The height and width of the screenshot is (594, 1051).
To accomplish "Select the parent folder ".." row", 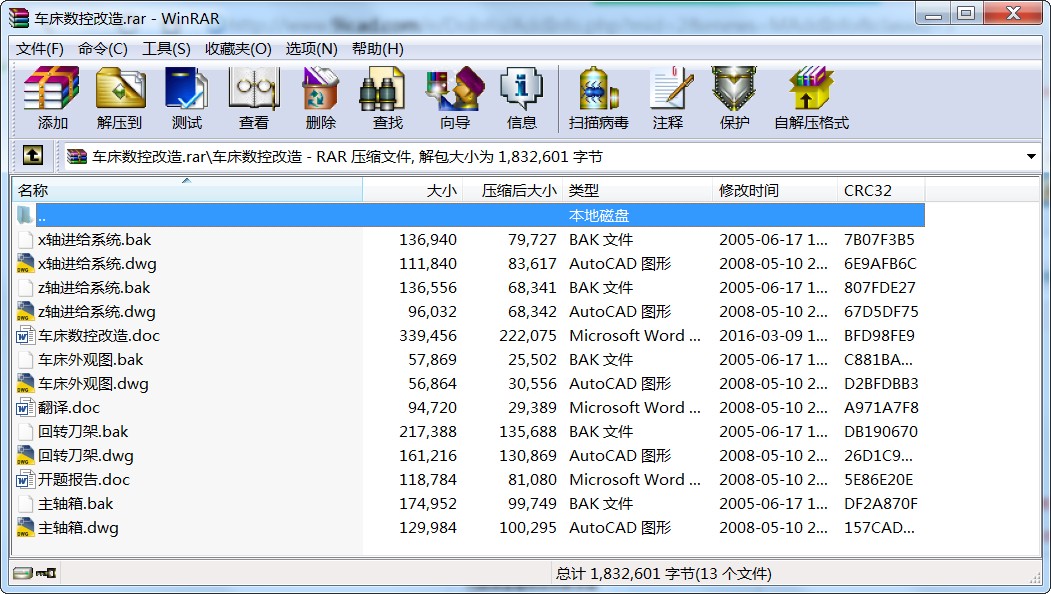I will point(42,215).
